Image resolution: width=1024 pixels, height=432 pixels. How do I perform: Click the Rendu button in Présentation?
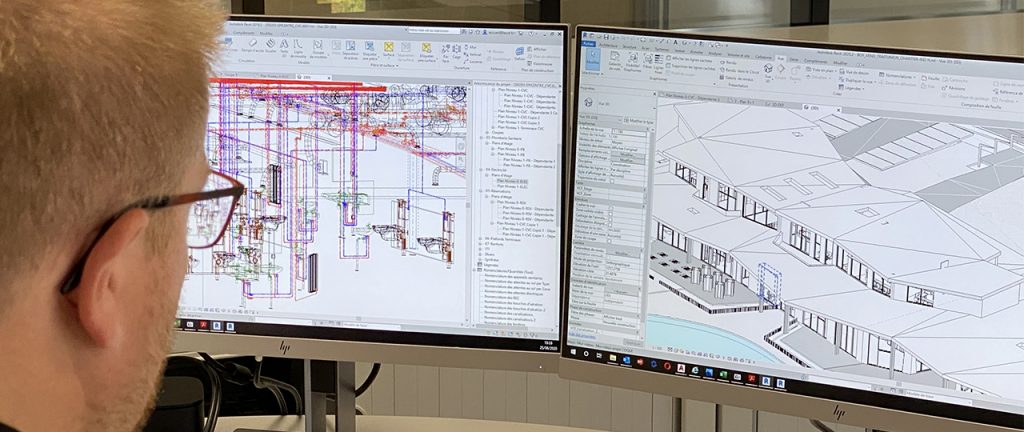(728, 63)
